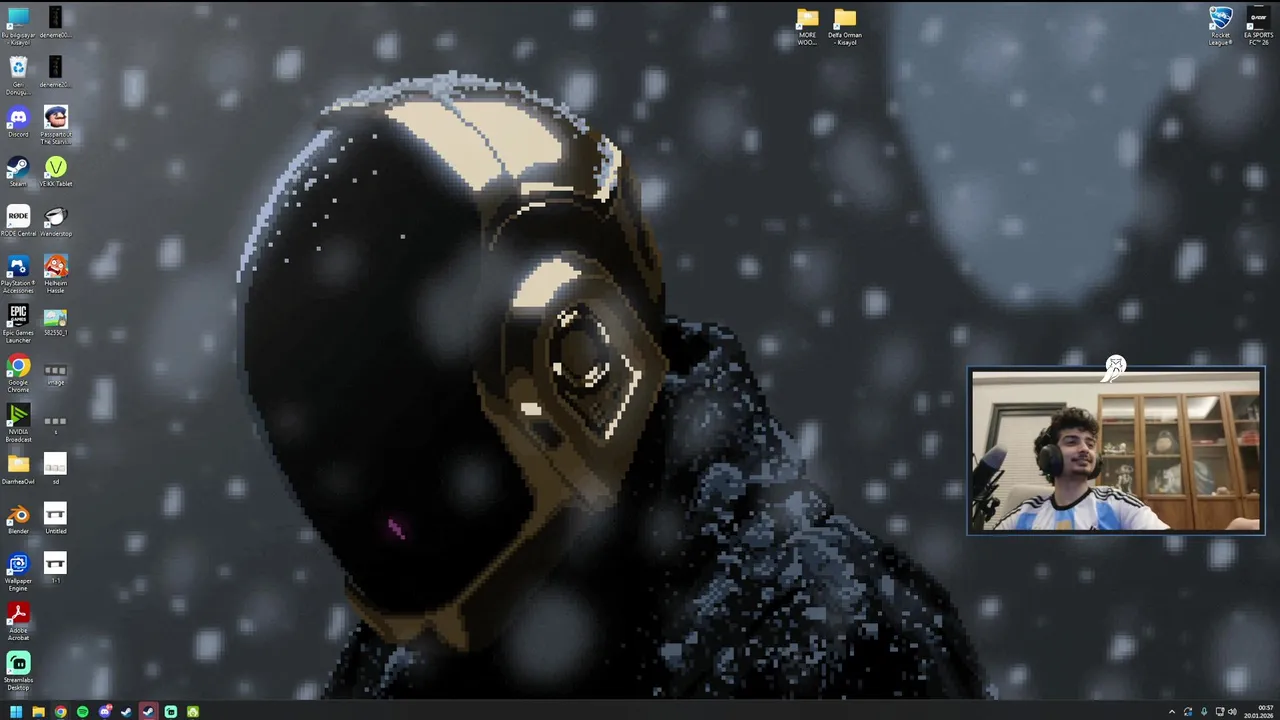Select the Adobe Acrobat desktop icon
This screenshot has height=720, width=1280.
[x=18, y=621]
